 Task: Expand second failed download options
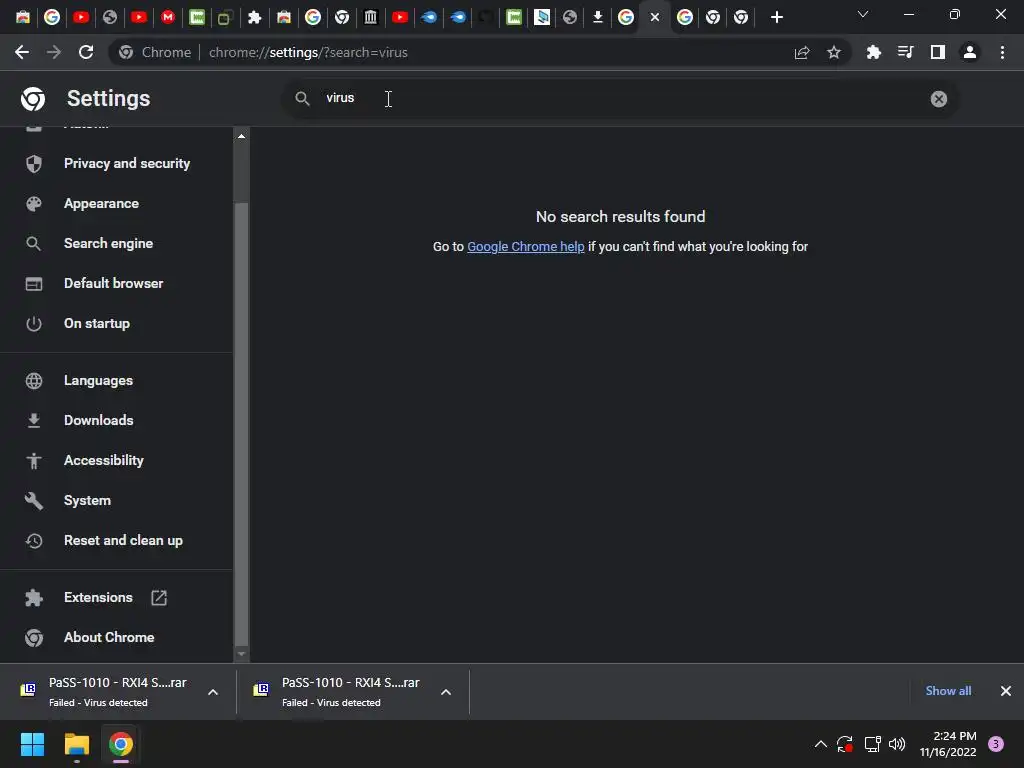(x=446, y=692)
